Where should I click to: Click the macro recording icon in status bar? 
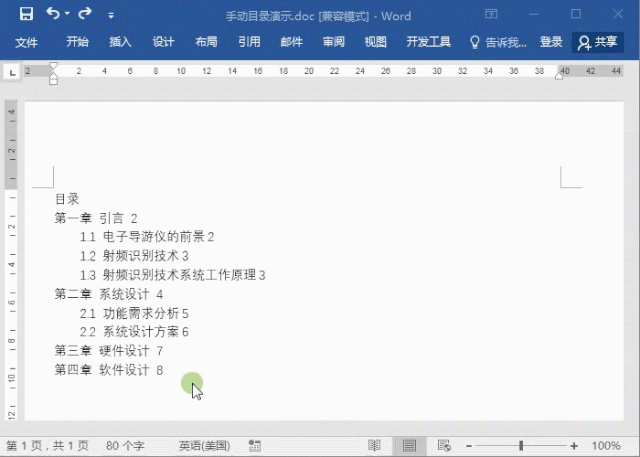coord(255,446)
